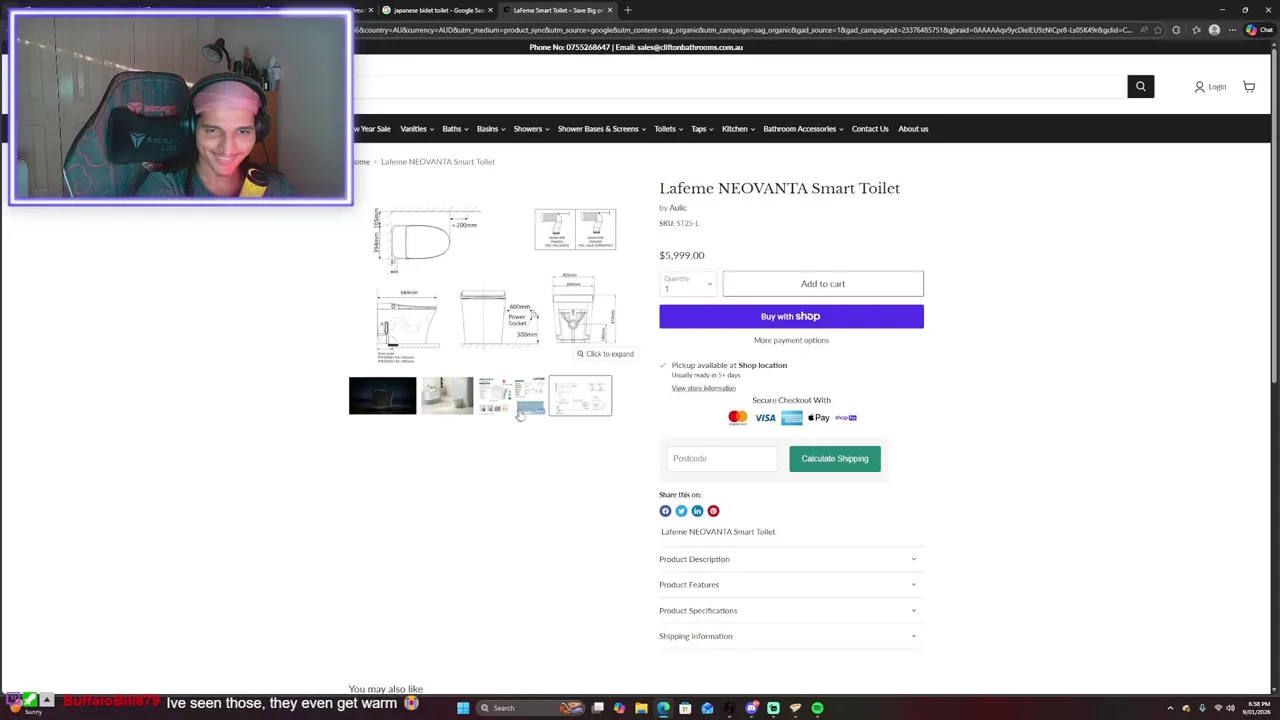Image resolution: width=1280 pixels, height=720 pixels.
Task: Open the Kitchen menu
Action: (738, 129)
